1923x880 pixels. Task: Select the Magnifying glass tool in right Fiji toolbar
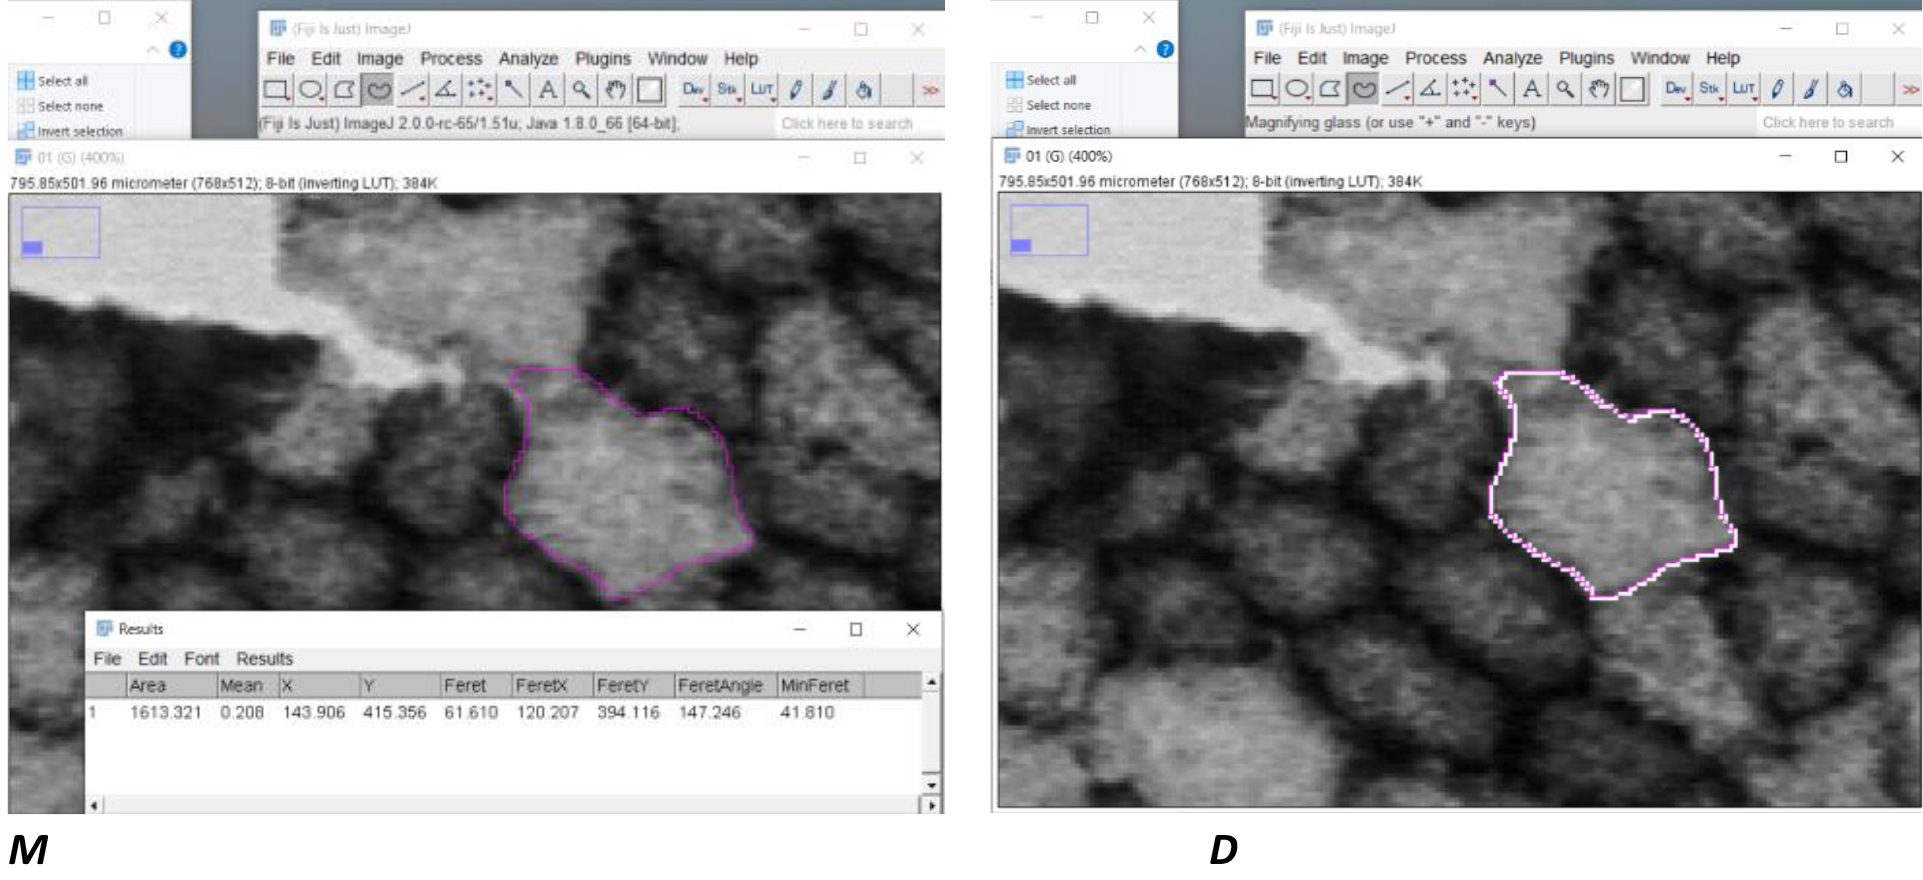tap(1565, 90)
